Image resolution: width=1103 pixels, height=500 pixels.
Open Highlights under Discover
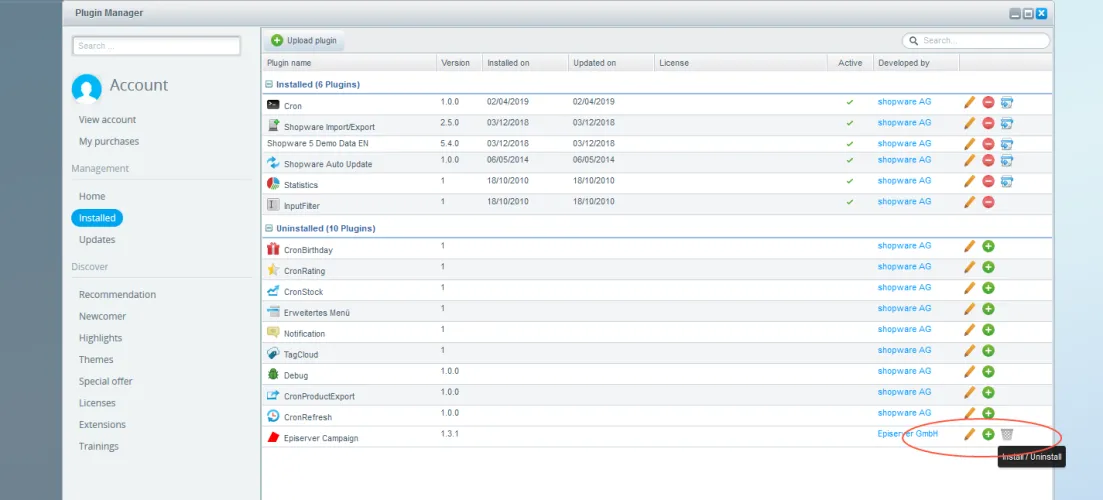pos(101,338)
